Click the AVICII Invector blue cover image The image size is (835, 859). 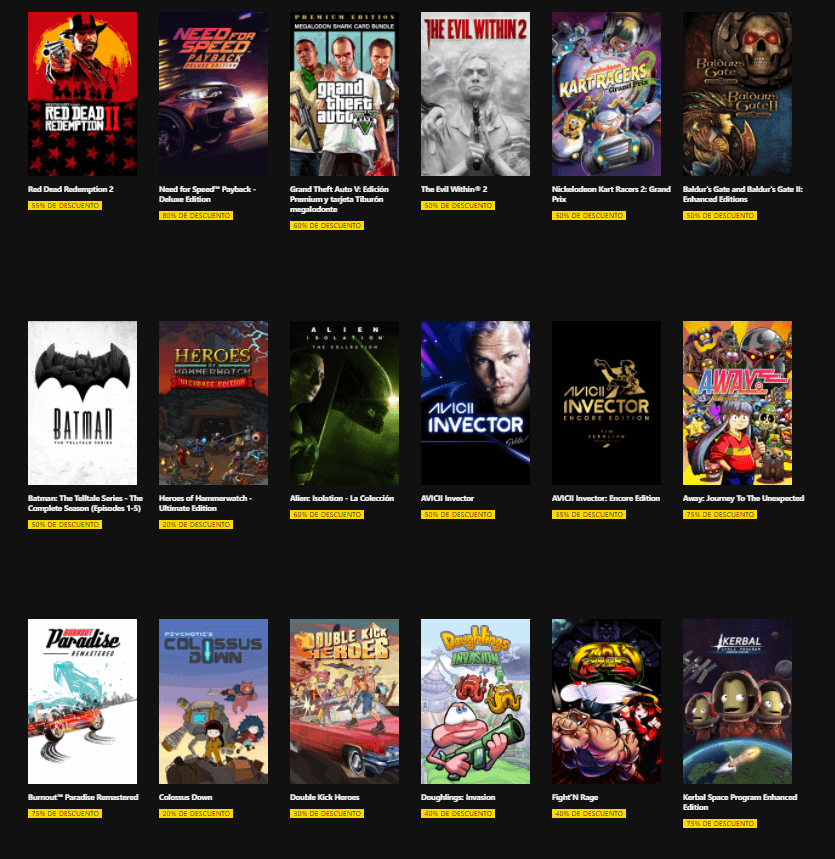click(475, 403)
